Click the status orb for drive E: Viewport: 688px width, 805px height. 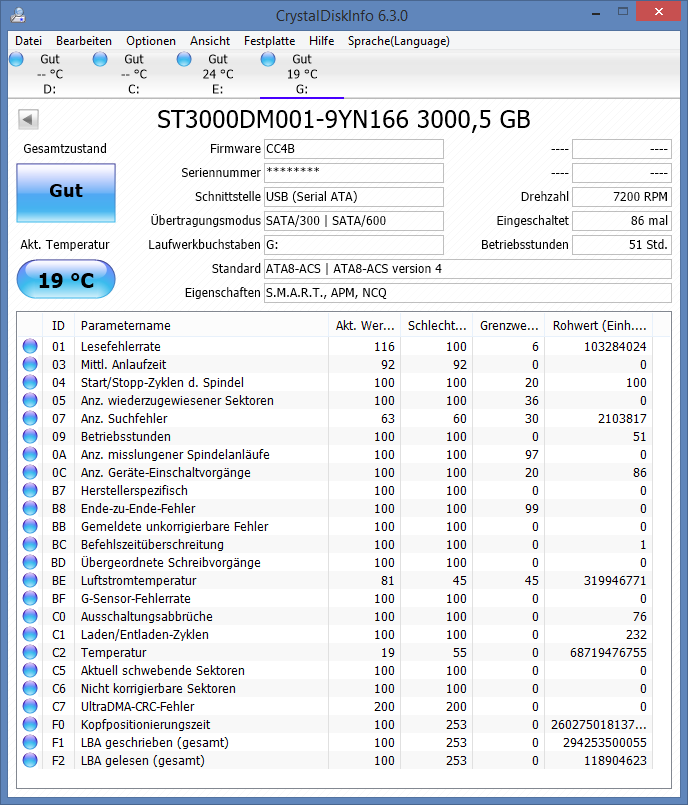(184, 60)
